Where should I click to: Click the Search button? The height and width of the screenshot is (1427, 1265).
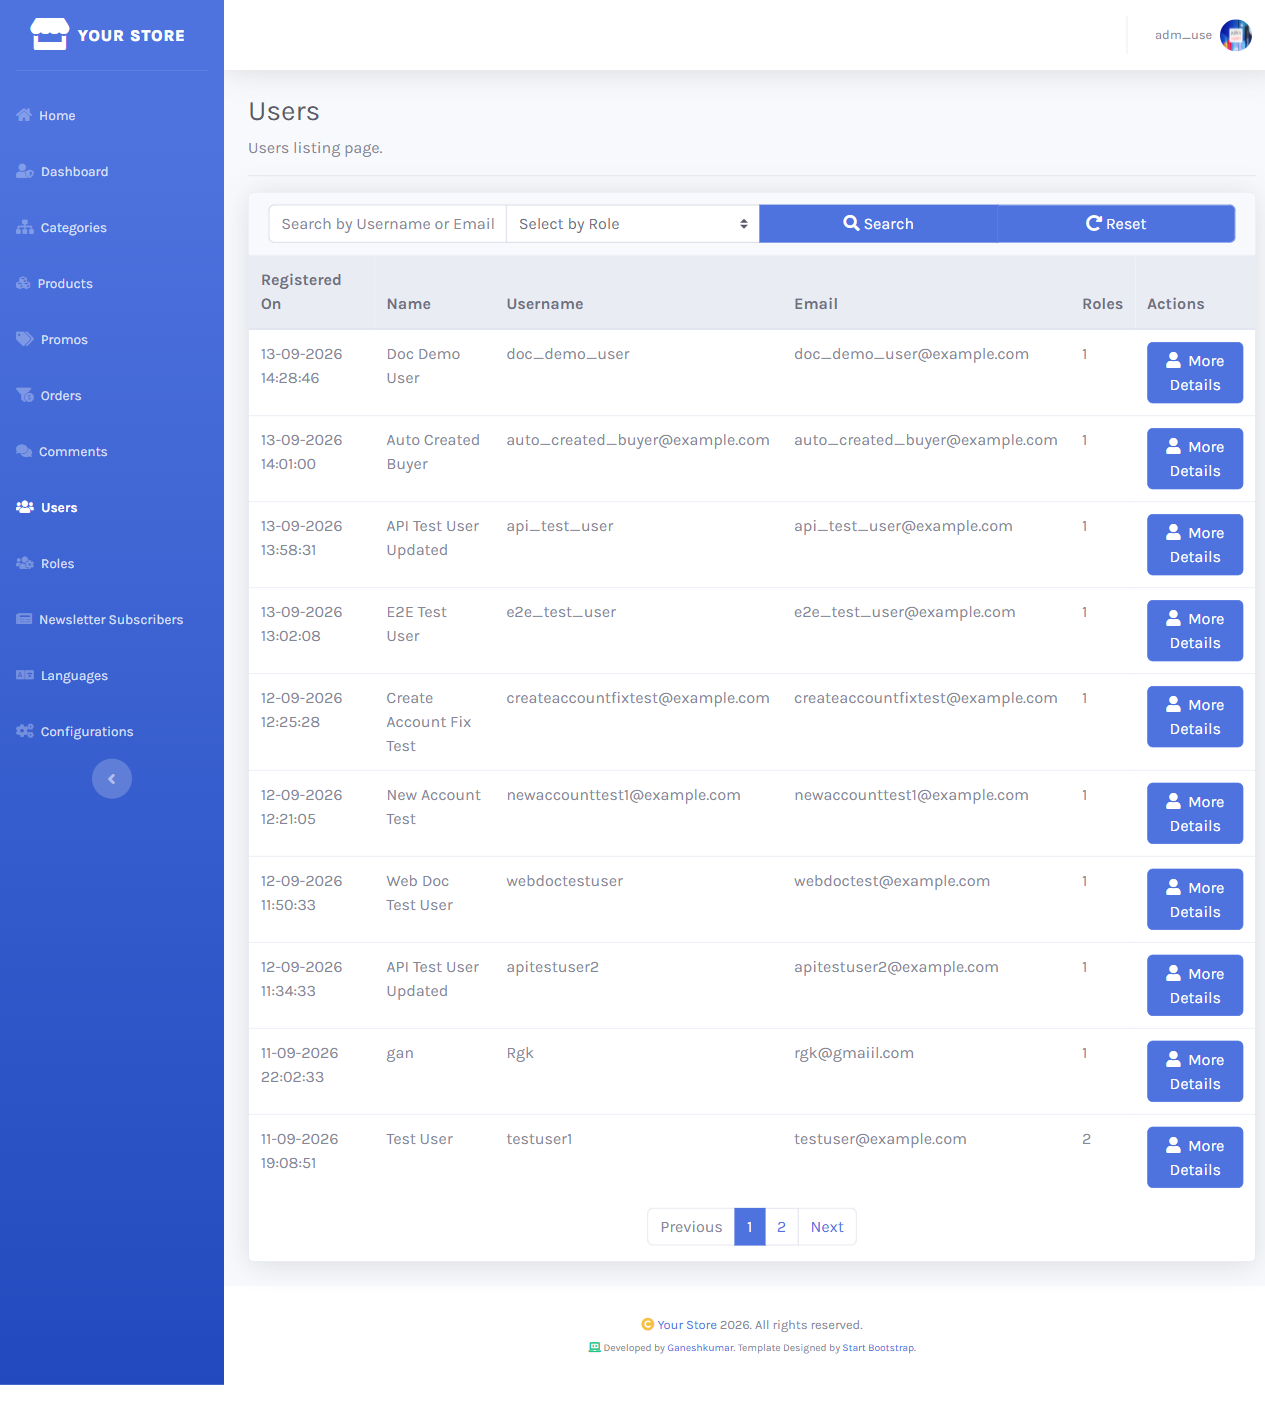click(878, 224)
